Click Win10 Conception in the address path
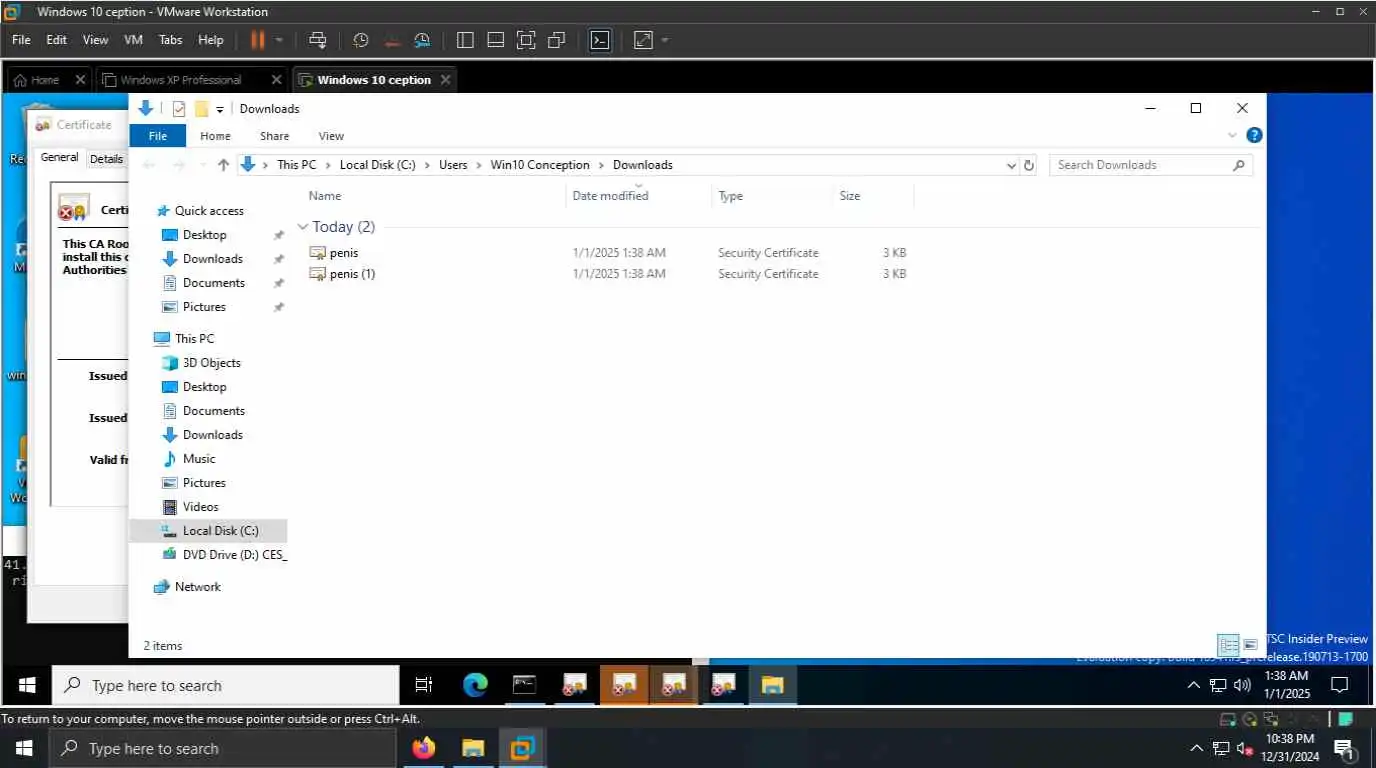 tap(540, 165)
